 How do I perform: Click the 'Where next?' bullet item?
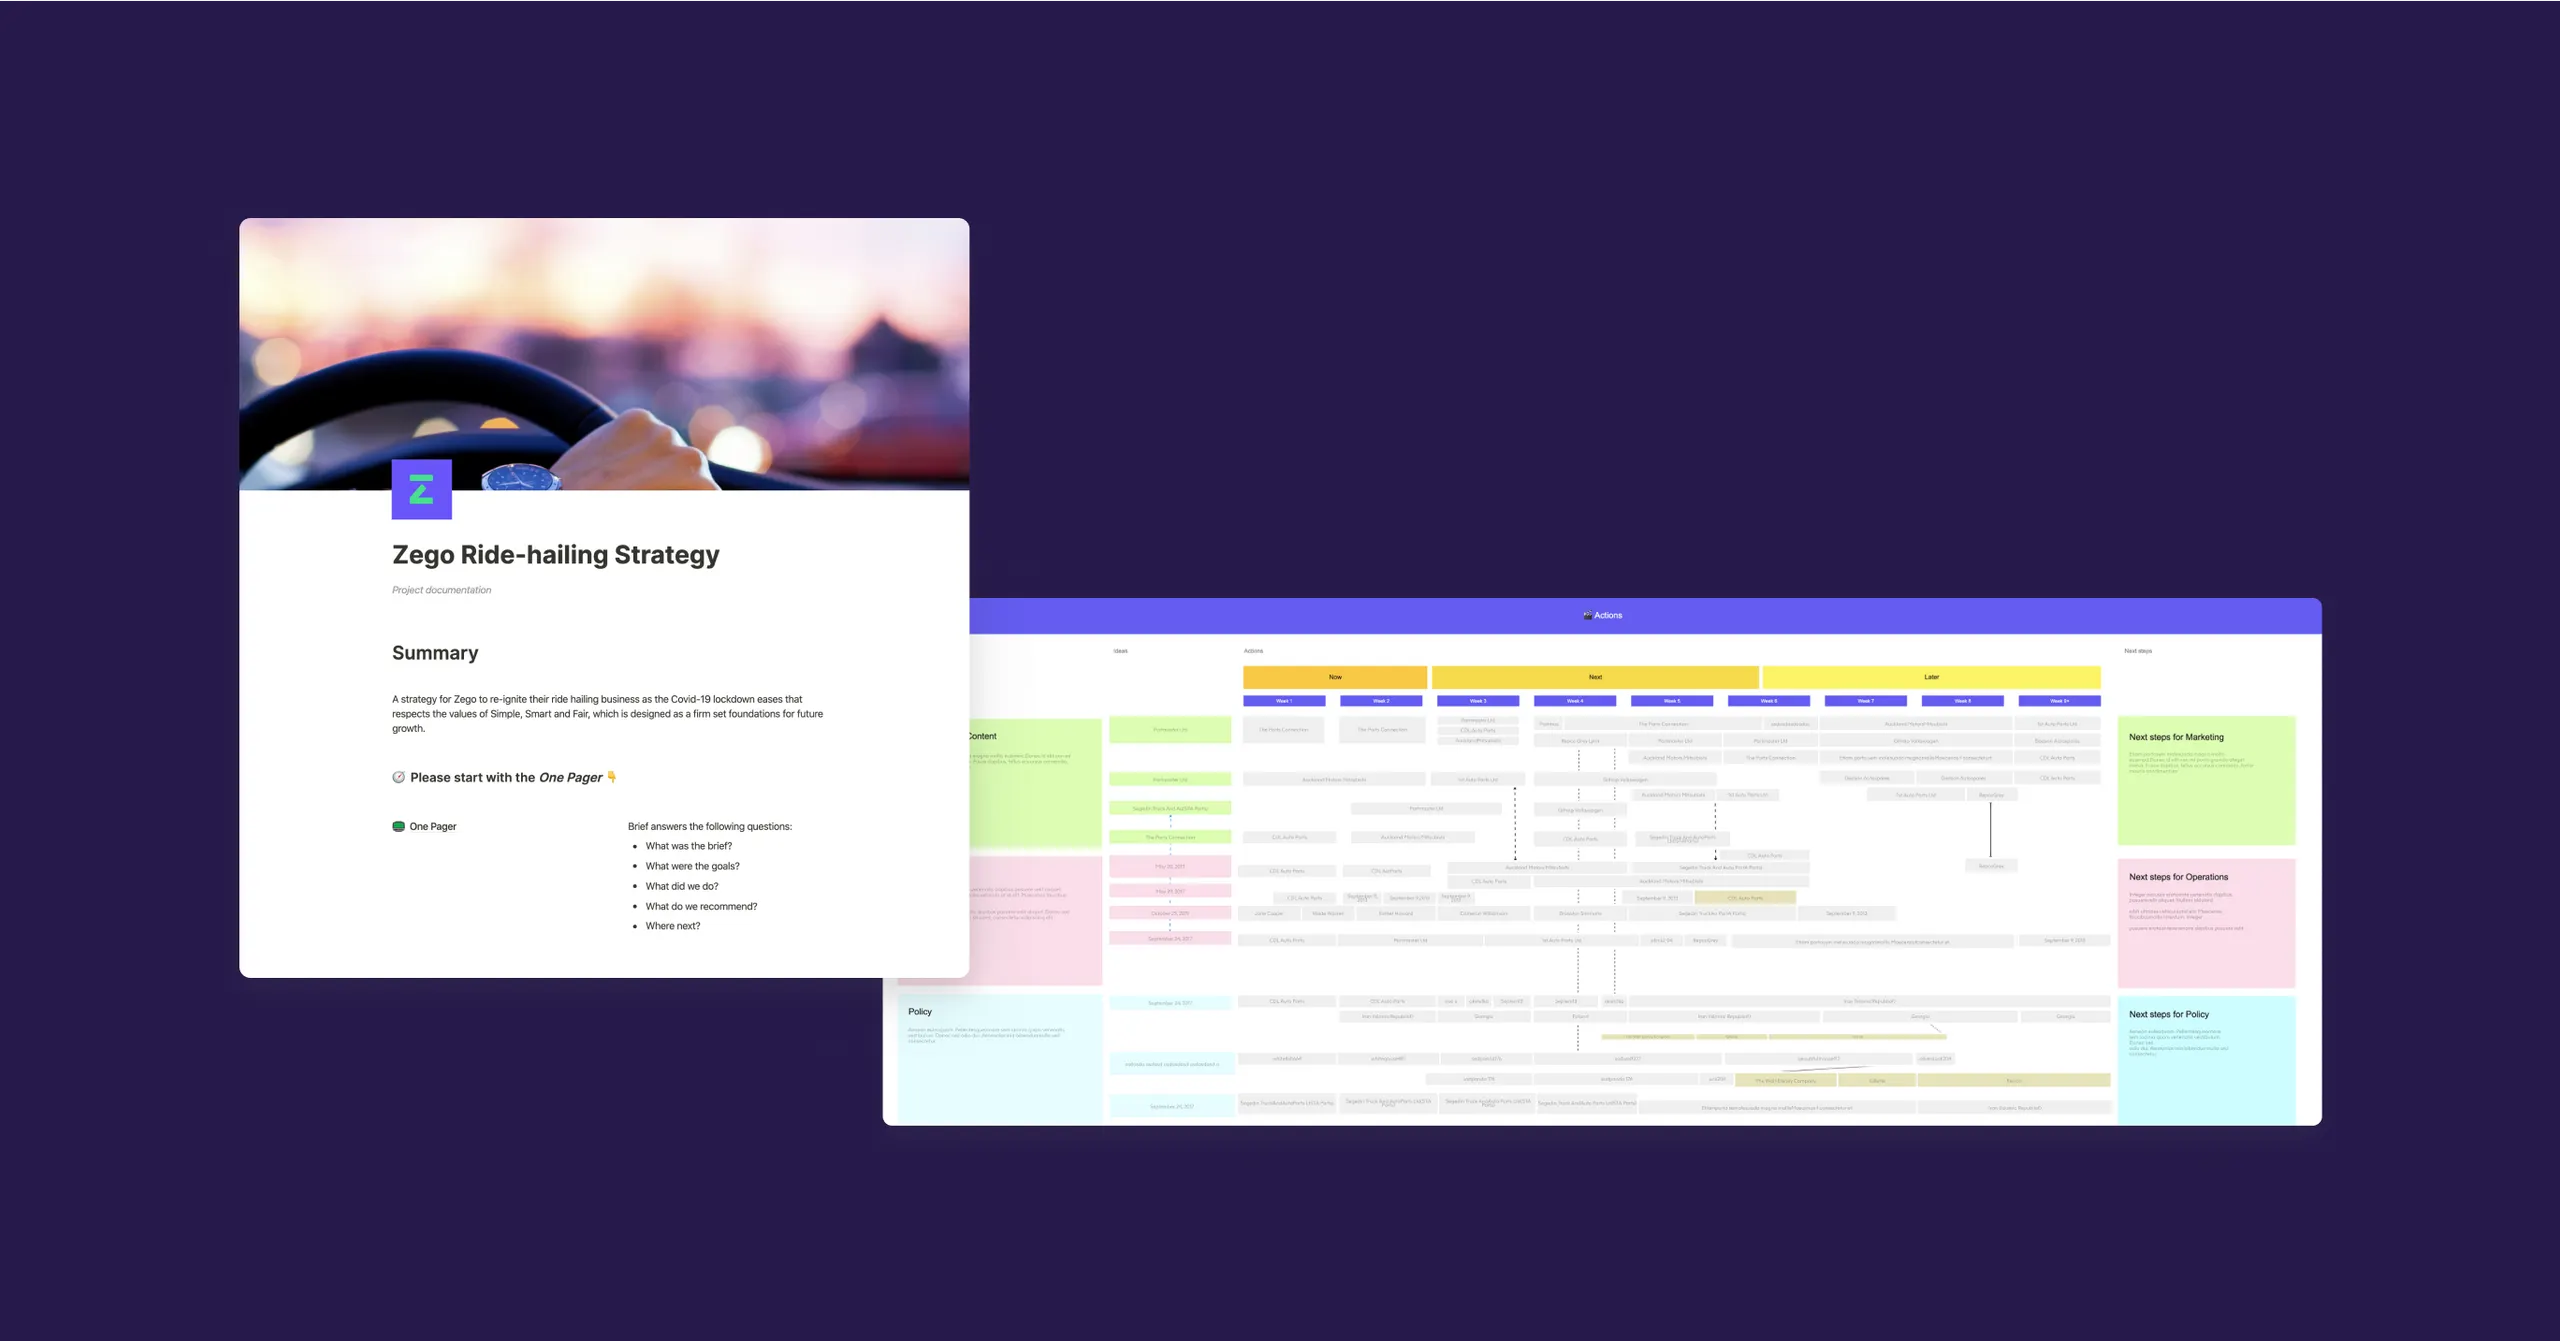coord(672,926)
